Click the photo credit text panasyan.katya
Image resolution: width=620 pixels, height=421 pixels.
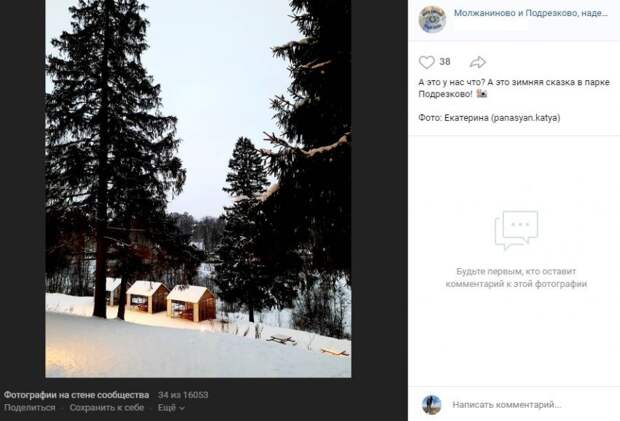pyautogui.click(x=525, y=118)
